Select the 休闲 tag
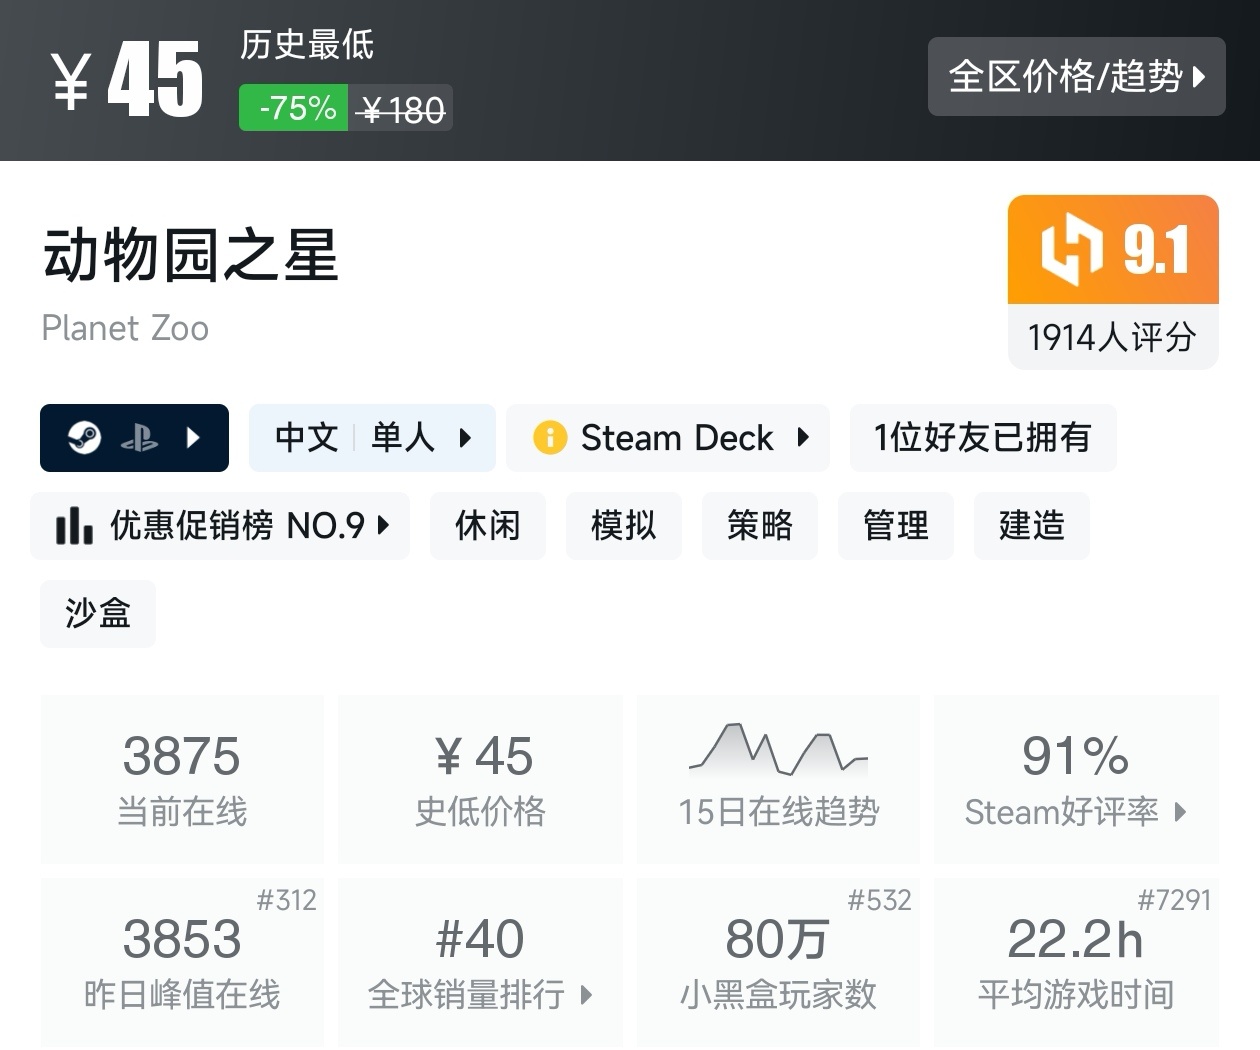 pos(488,525)
